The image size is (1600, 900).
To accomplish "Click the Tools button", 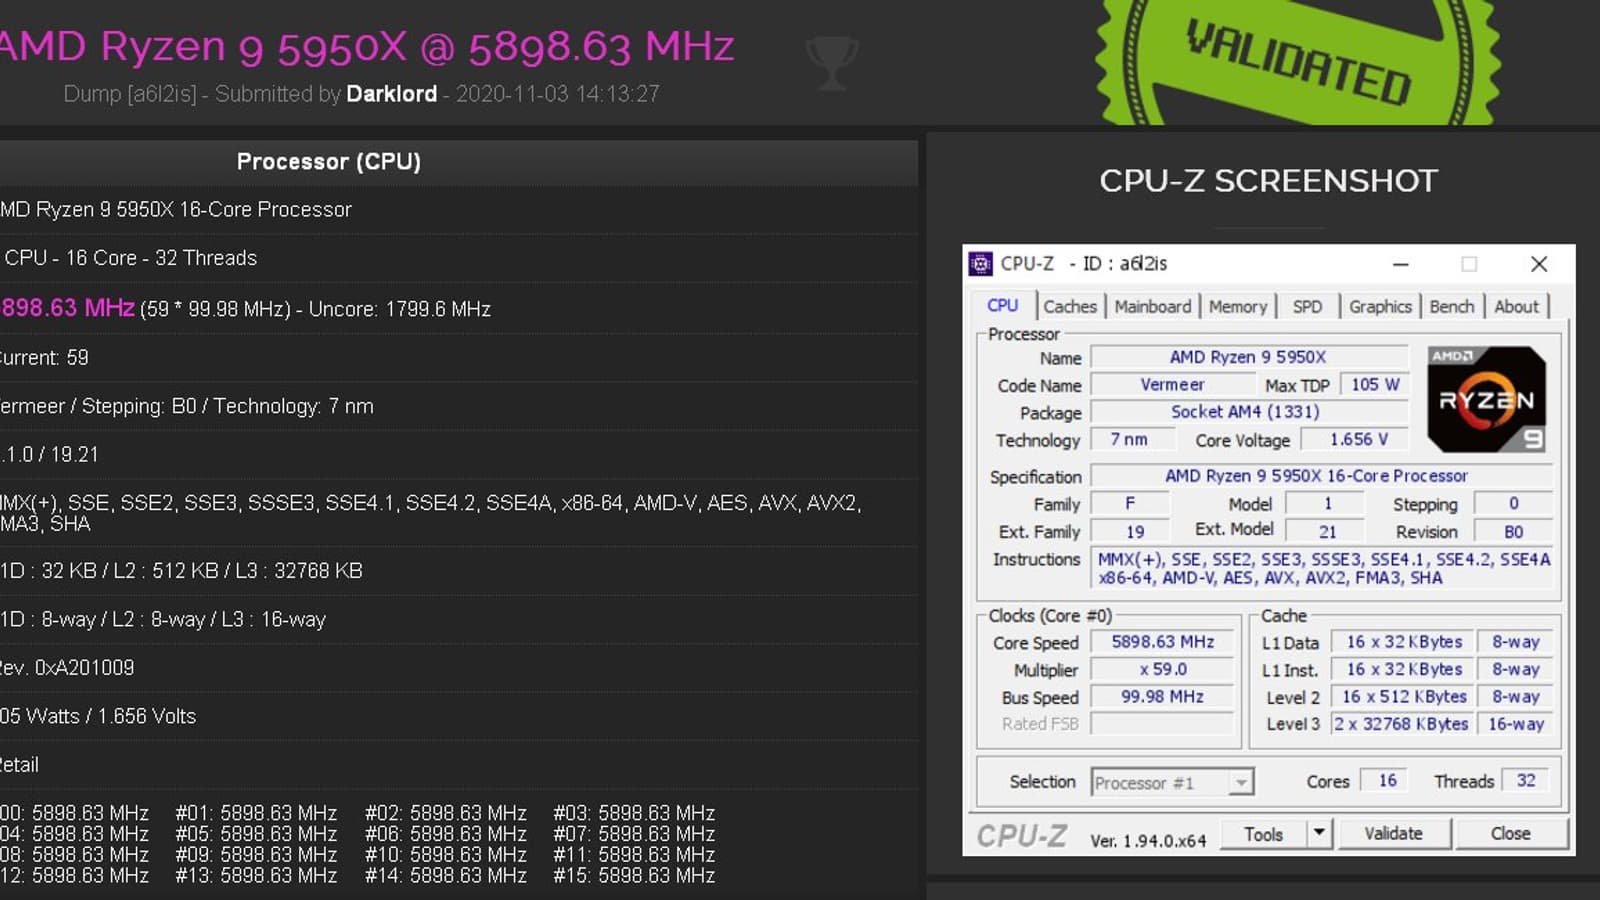I will click(x=1263, y=834).
